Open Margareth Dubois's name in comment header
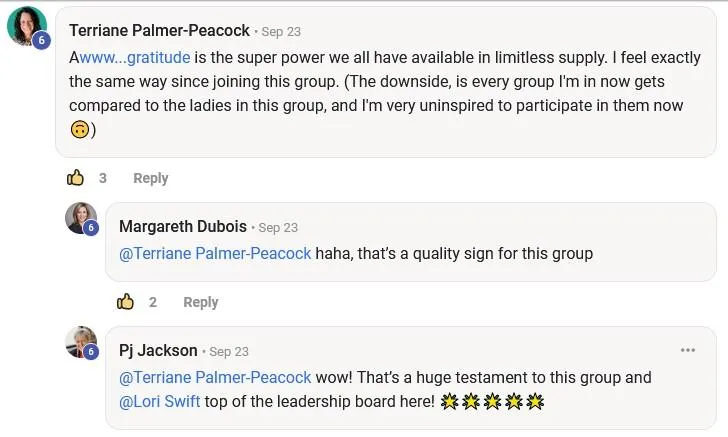This screenshot has height=437, width=728. 183,227
